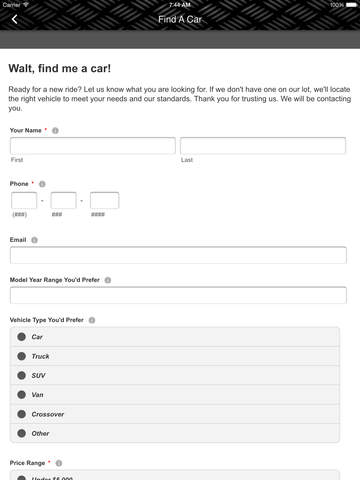Screen dimensions: 360x480
Task: Select Other vehicle type
Action: [x=175, y=433]
